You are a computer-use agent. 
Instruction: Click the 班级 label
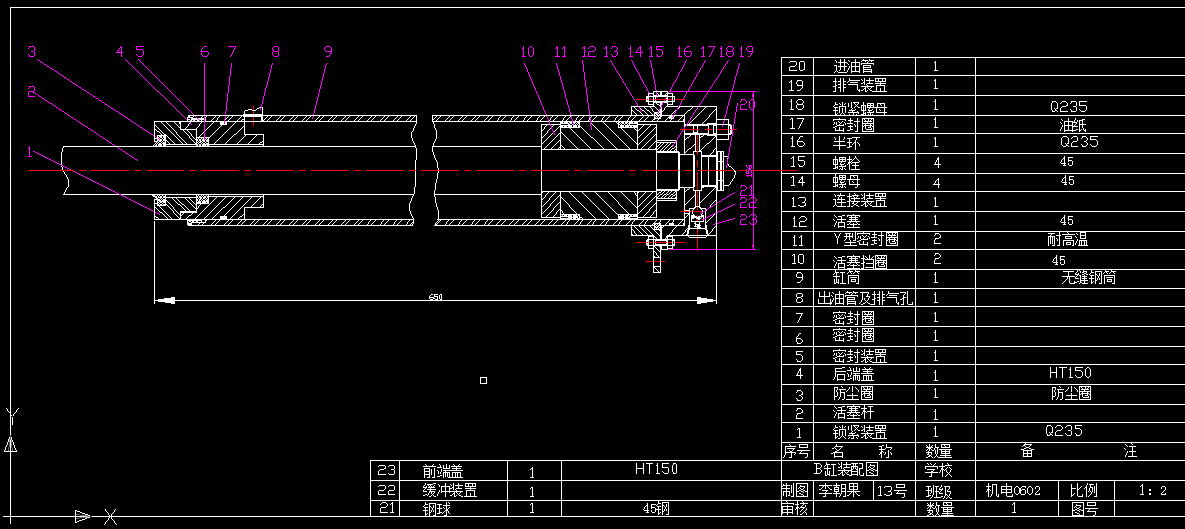[939, 492]
